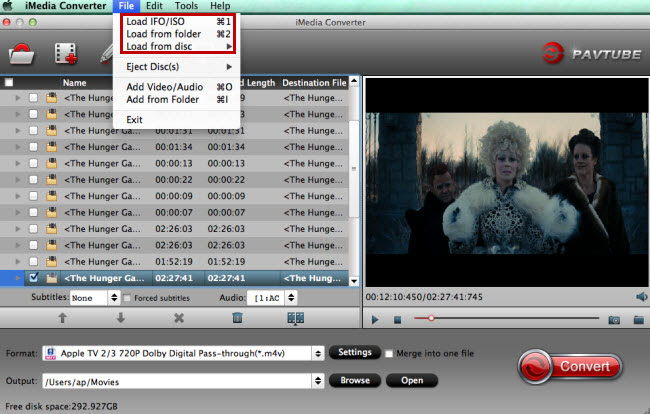
Task: Open the Tools menu
Action: (x=186, y=6)
